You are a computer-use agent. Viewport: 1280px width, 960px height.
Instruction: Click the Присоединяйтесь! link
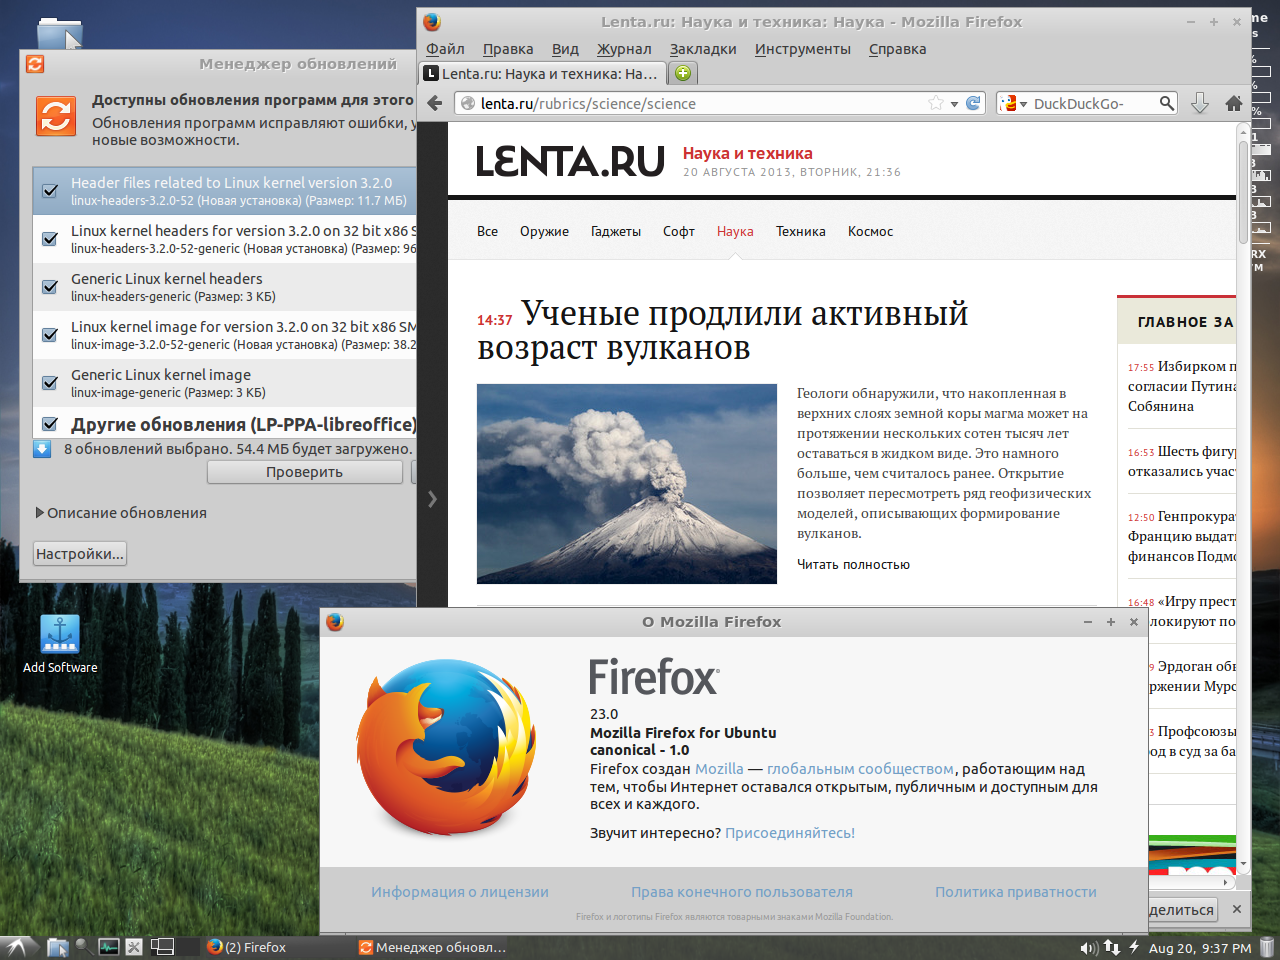[790, 833]
